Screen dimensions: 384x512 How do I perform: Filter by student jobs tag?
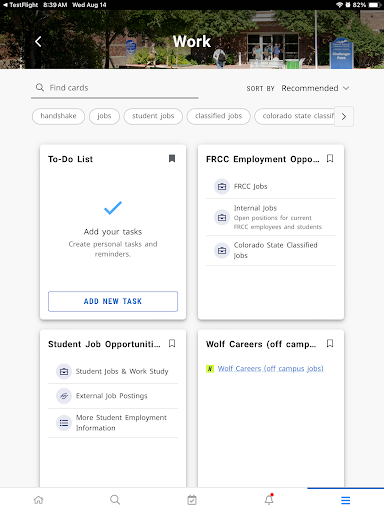(153, 116)
